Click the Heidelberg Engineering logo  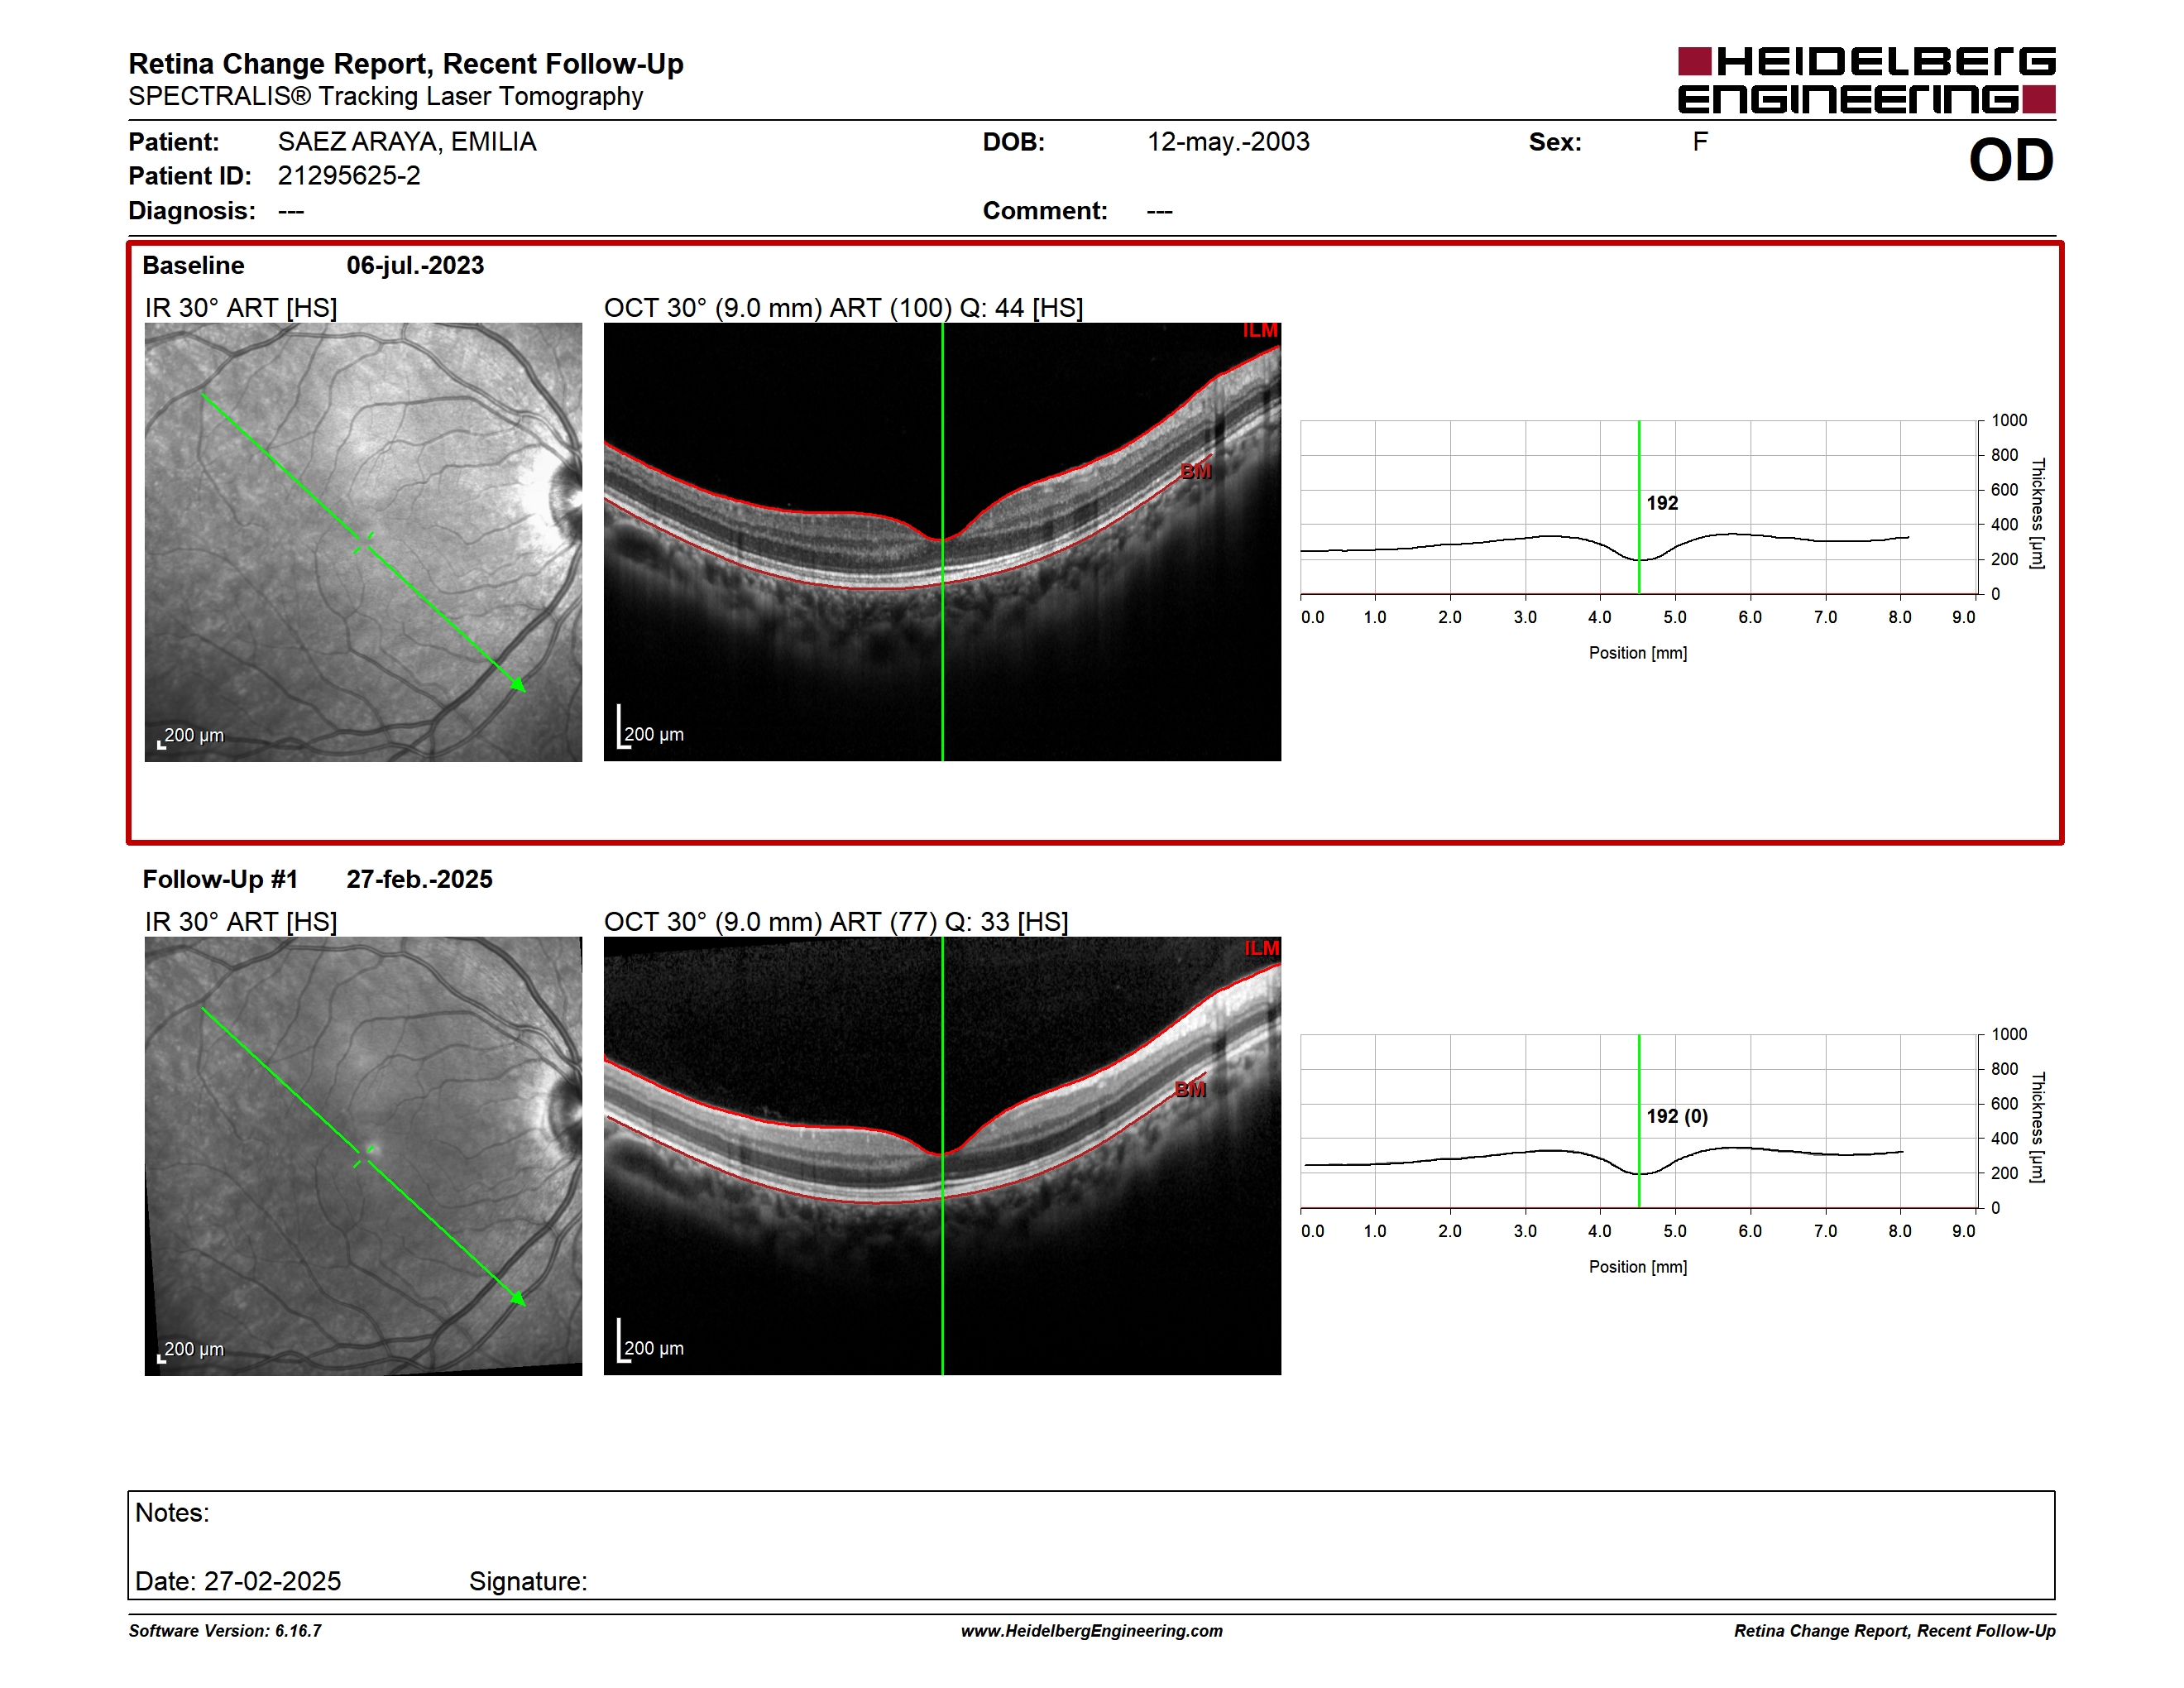tap(1866, 80)
